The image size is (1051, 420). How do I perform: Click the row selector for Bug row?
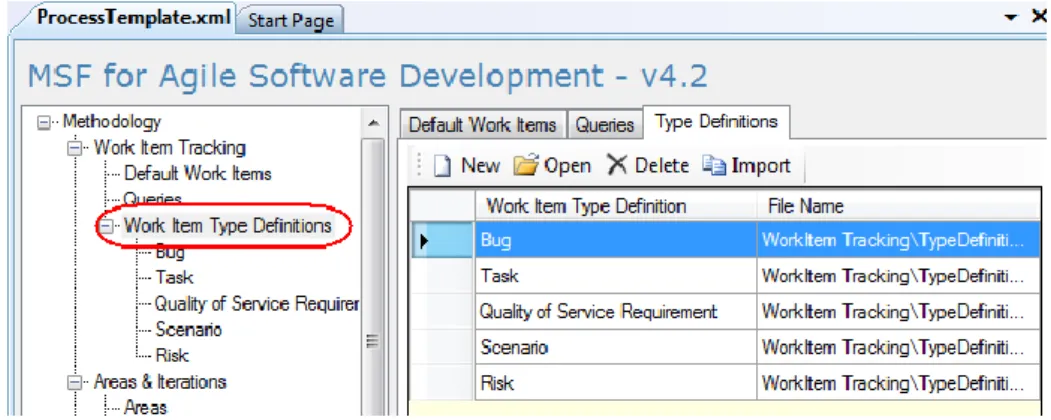(442, 239)
